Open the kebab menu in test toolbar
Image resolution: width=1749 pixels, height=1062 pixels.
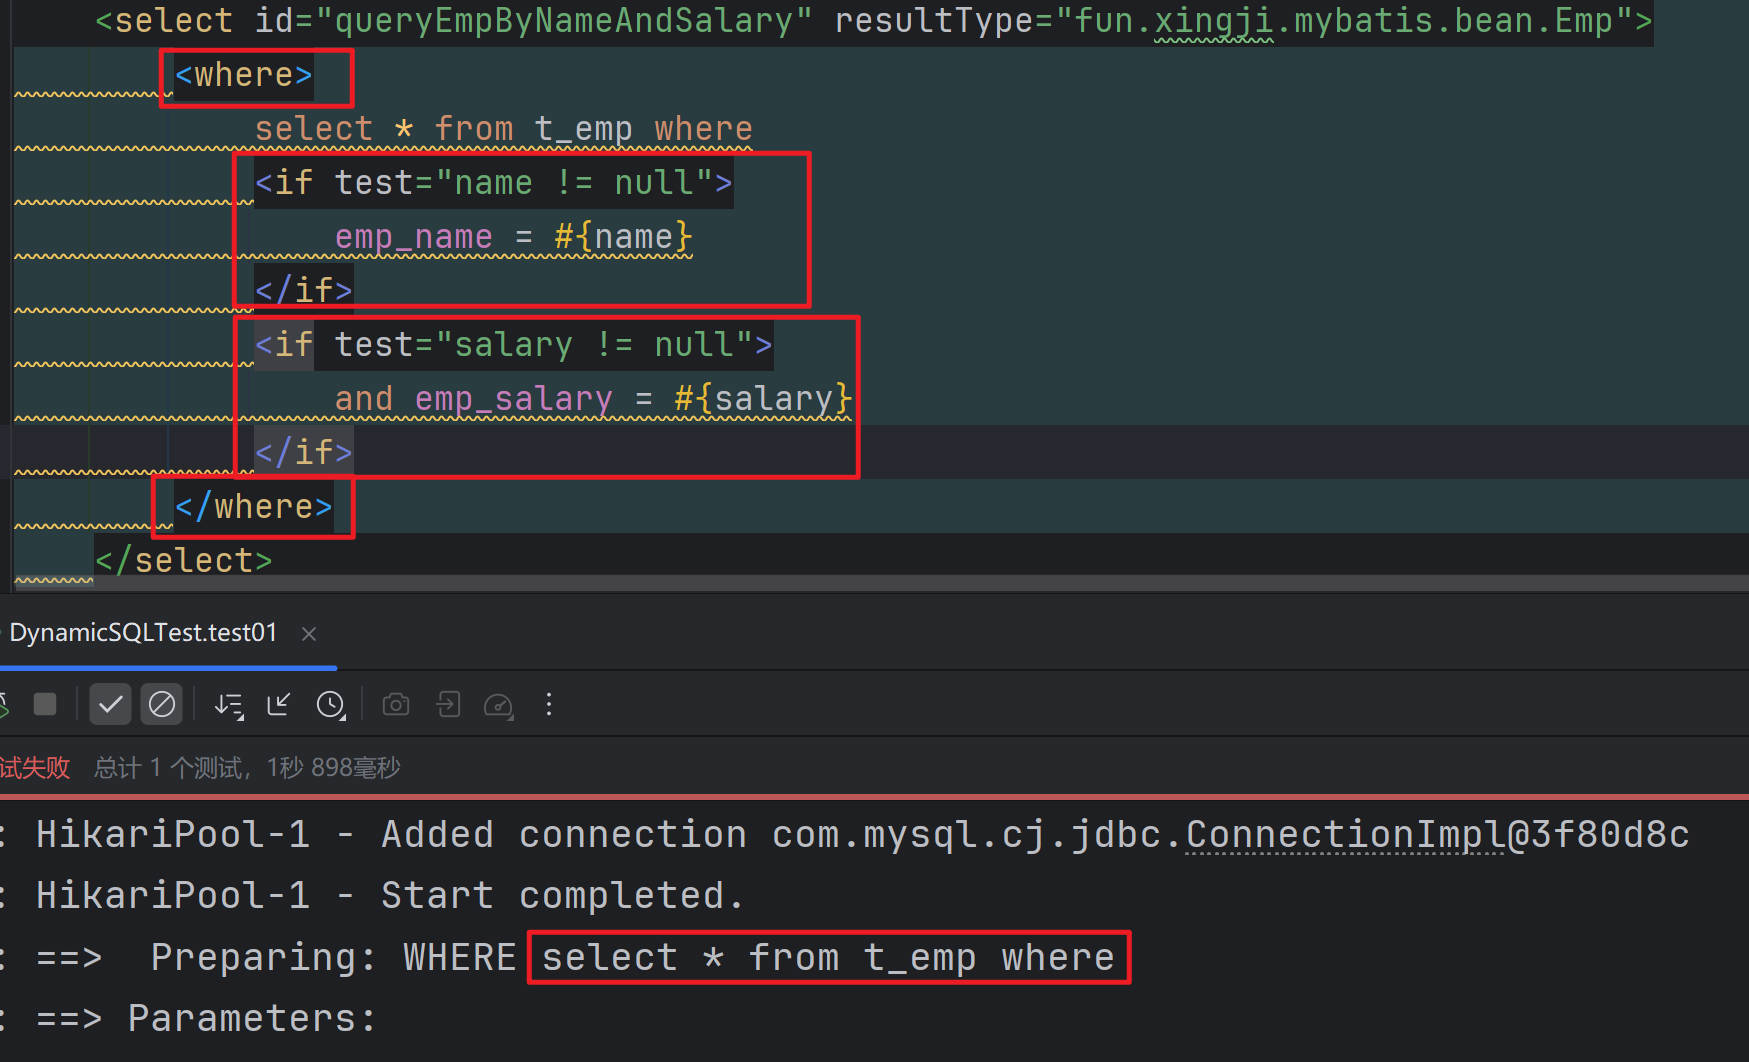click(x=548, y=704)
